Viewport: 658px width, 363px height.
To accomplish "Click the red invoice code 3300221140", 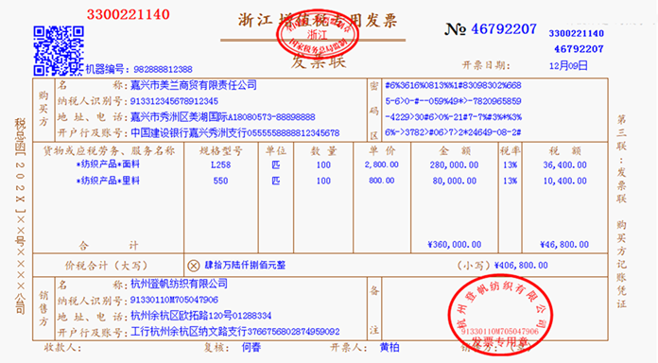I will tap(128, 15).
